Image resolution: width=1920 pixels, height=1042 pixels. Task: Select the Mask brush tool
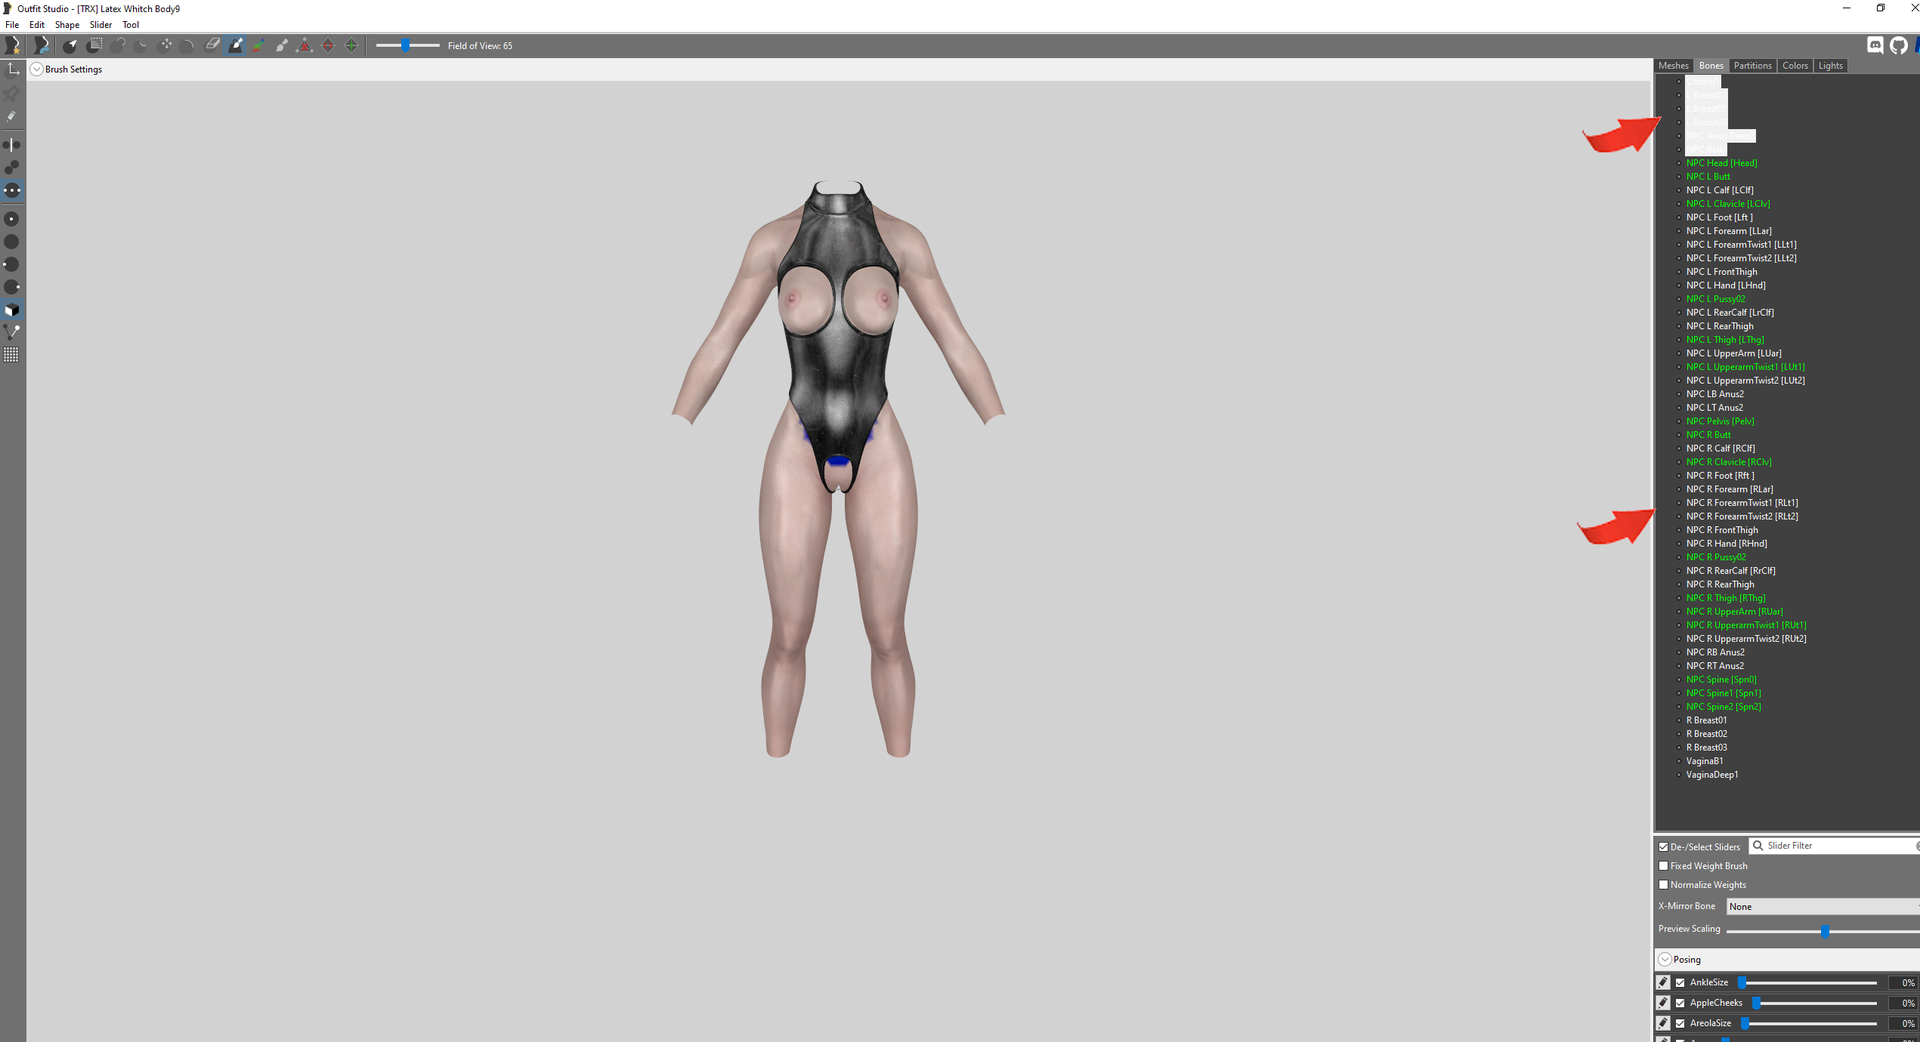click(x=95, y=45)
